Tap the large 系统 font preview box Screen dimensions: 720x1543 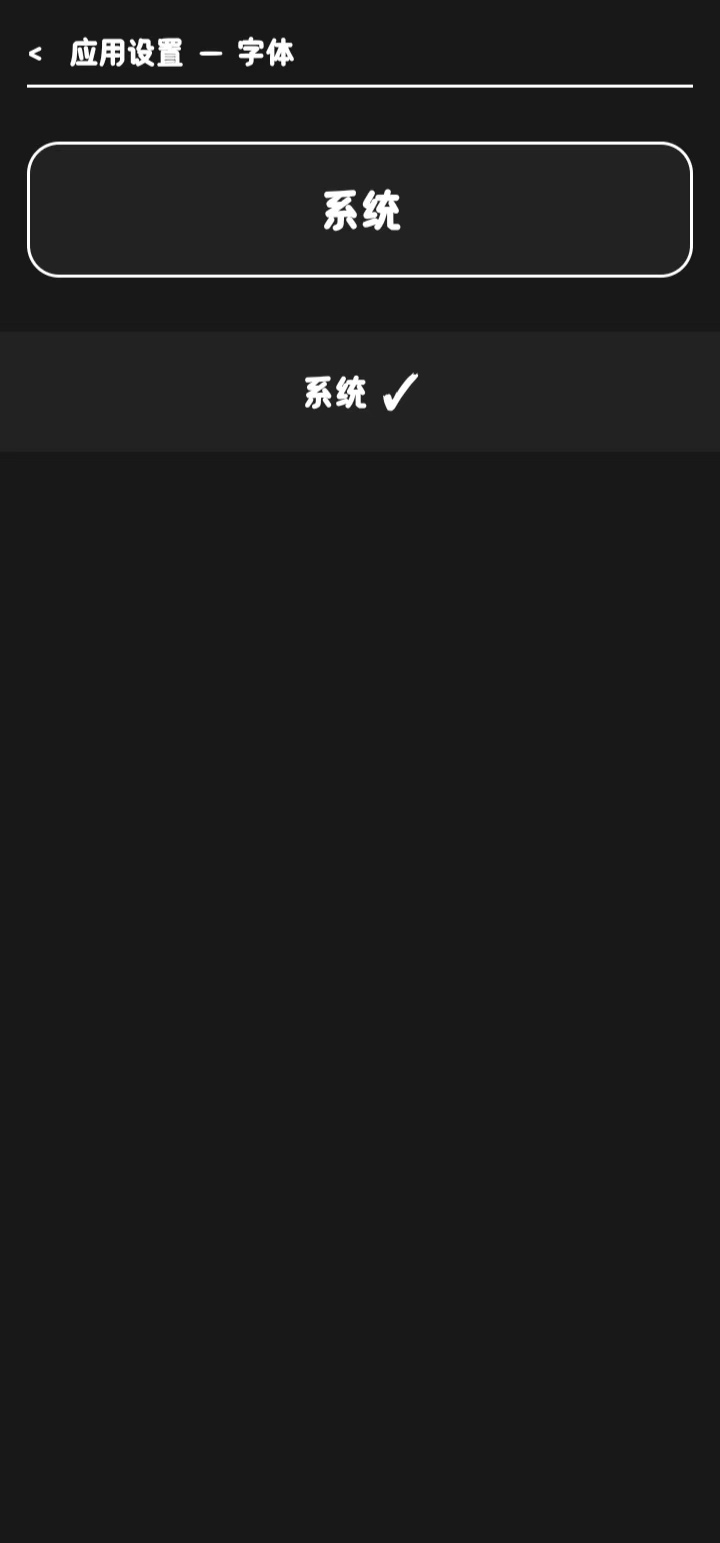pyautogui.click(x=360, y=209)
